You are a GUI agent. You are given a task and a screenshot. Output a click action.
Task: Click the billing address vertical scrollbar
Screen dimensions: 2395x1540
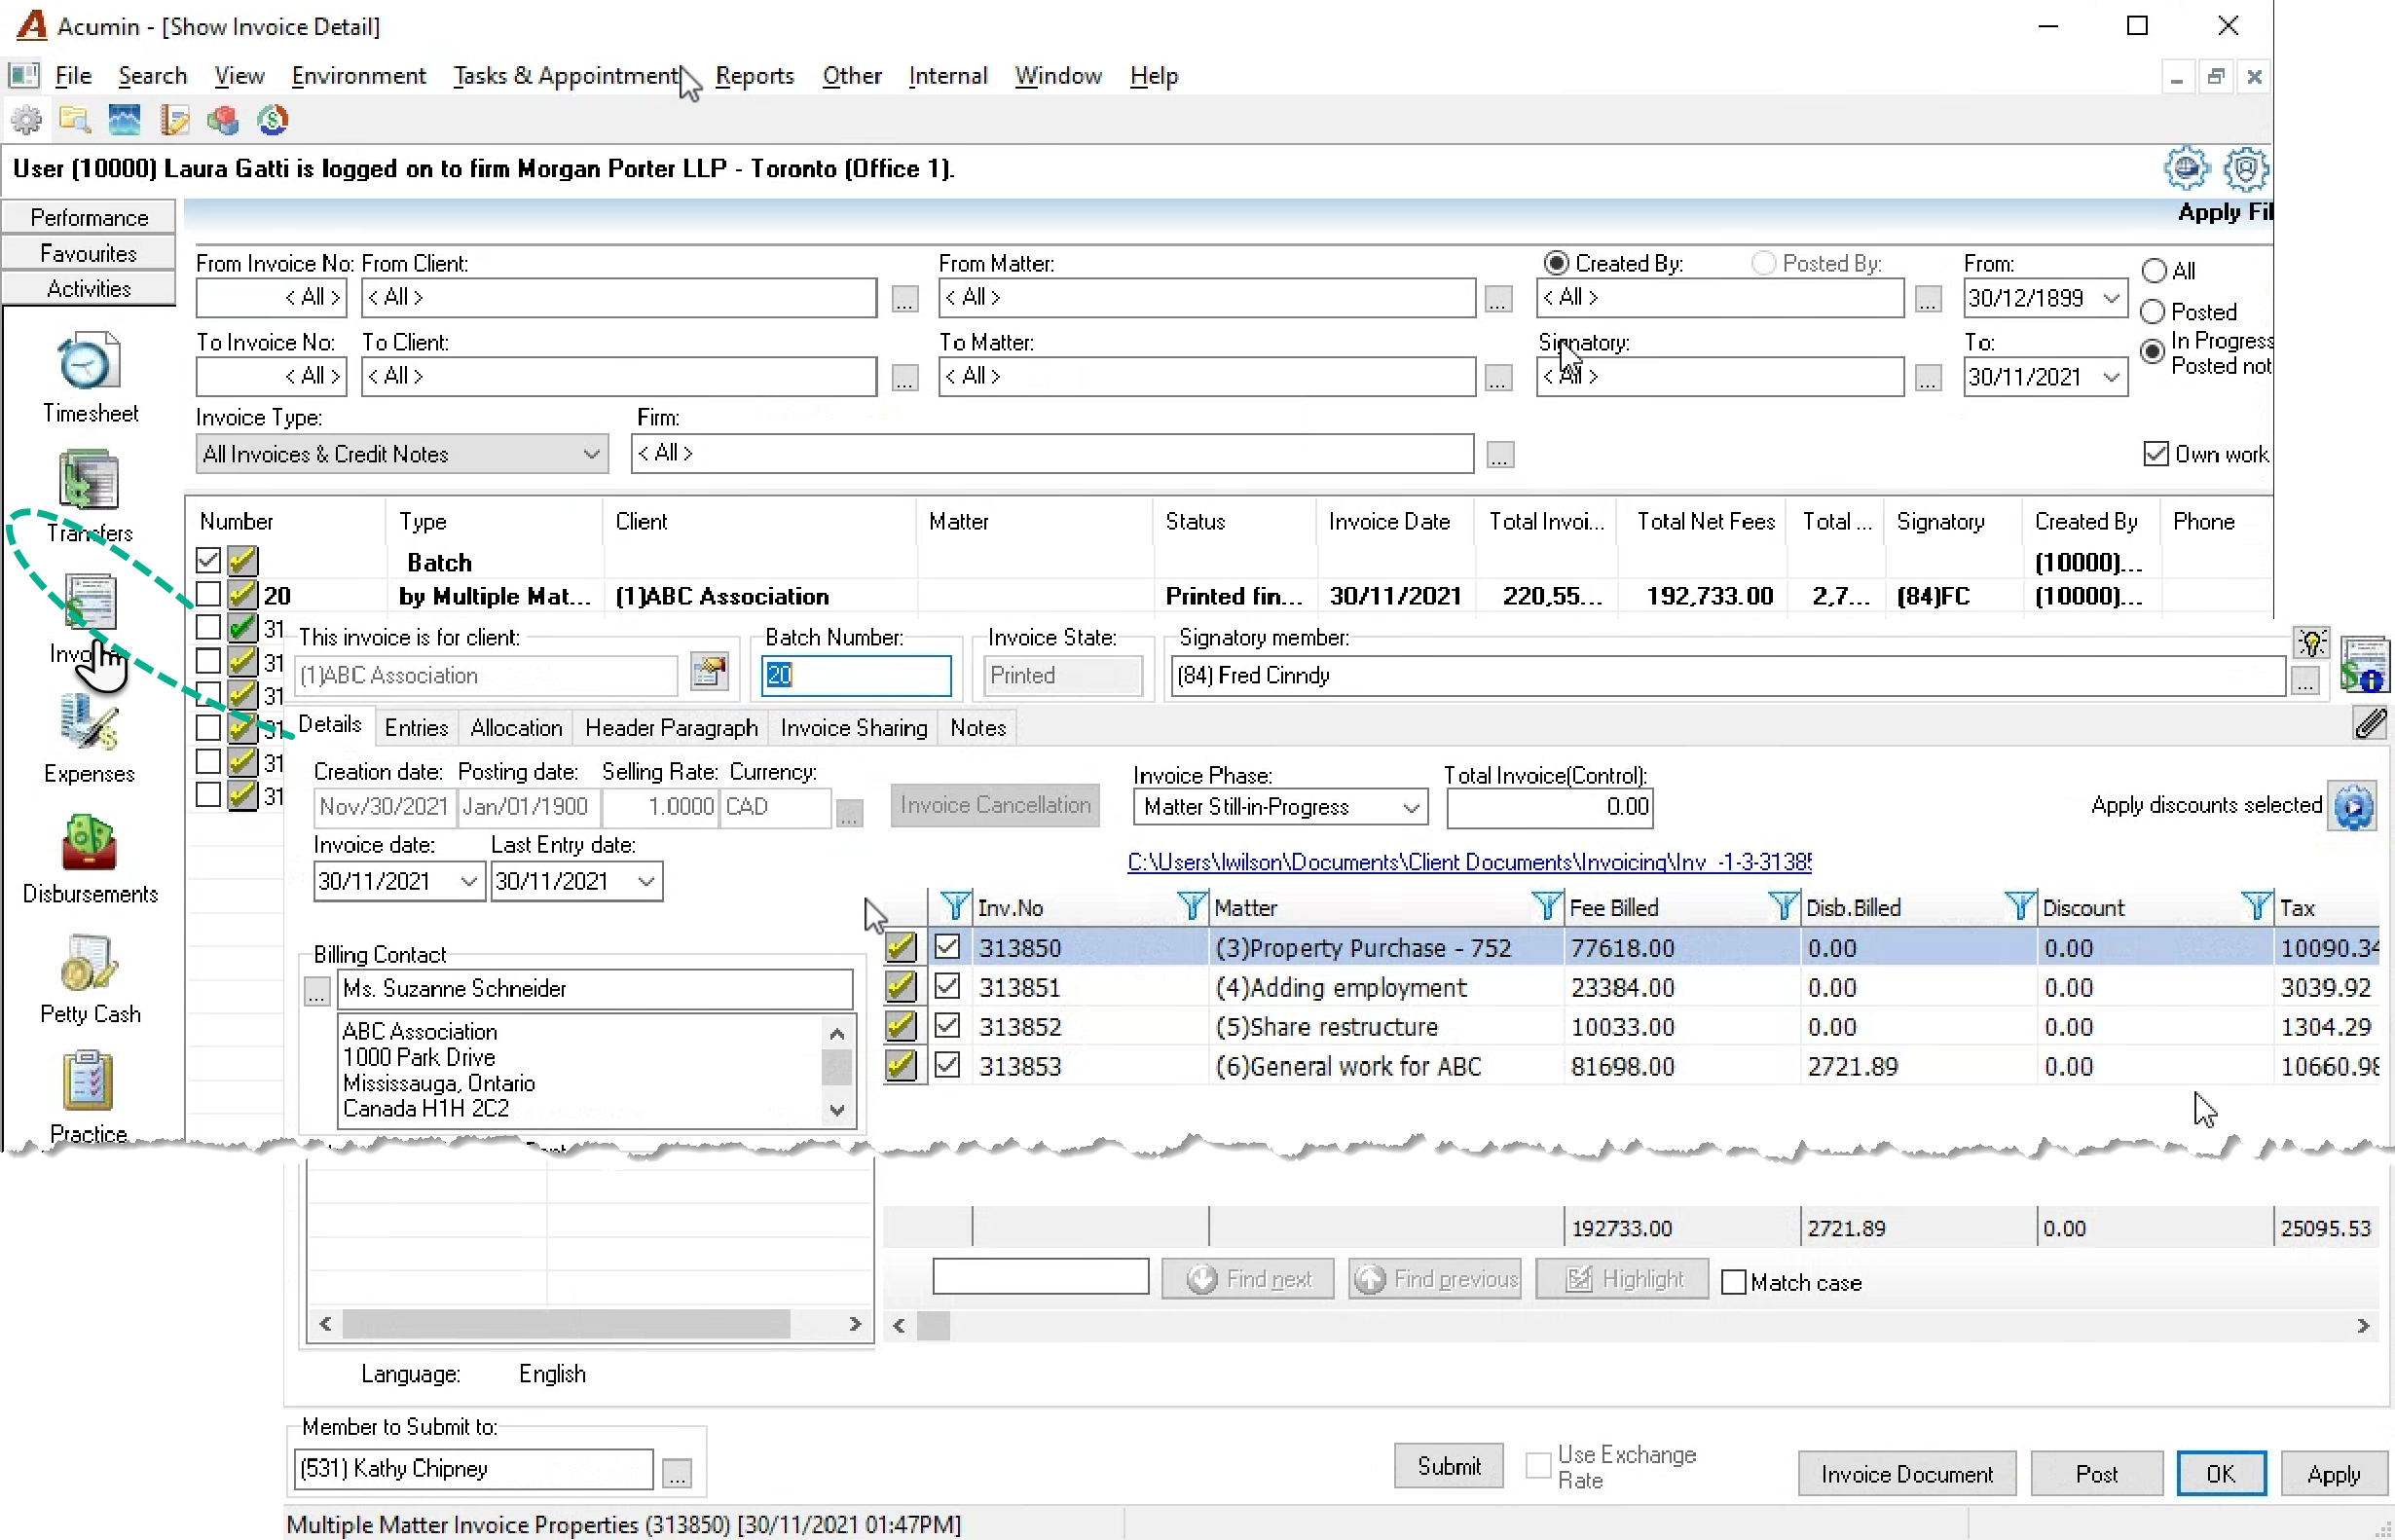[837, 1070]
